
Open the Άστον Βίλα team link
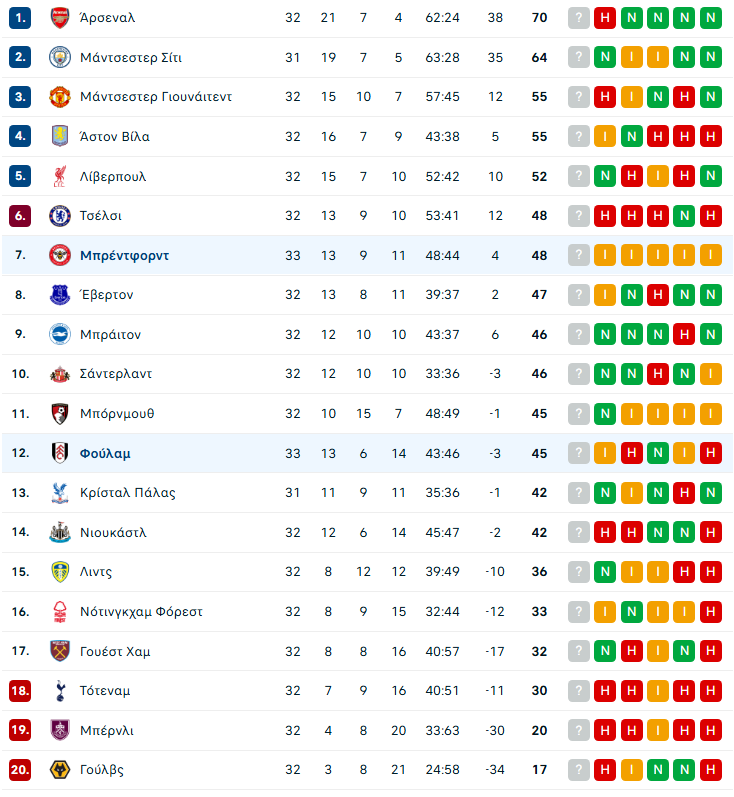click(x=114, y=136)
